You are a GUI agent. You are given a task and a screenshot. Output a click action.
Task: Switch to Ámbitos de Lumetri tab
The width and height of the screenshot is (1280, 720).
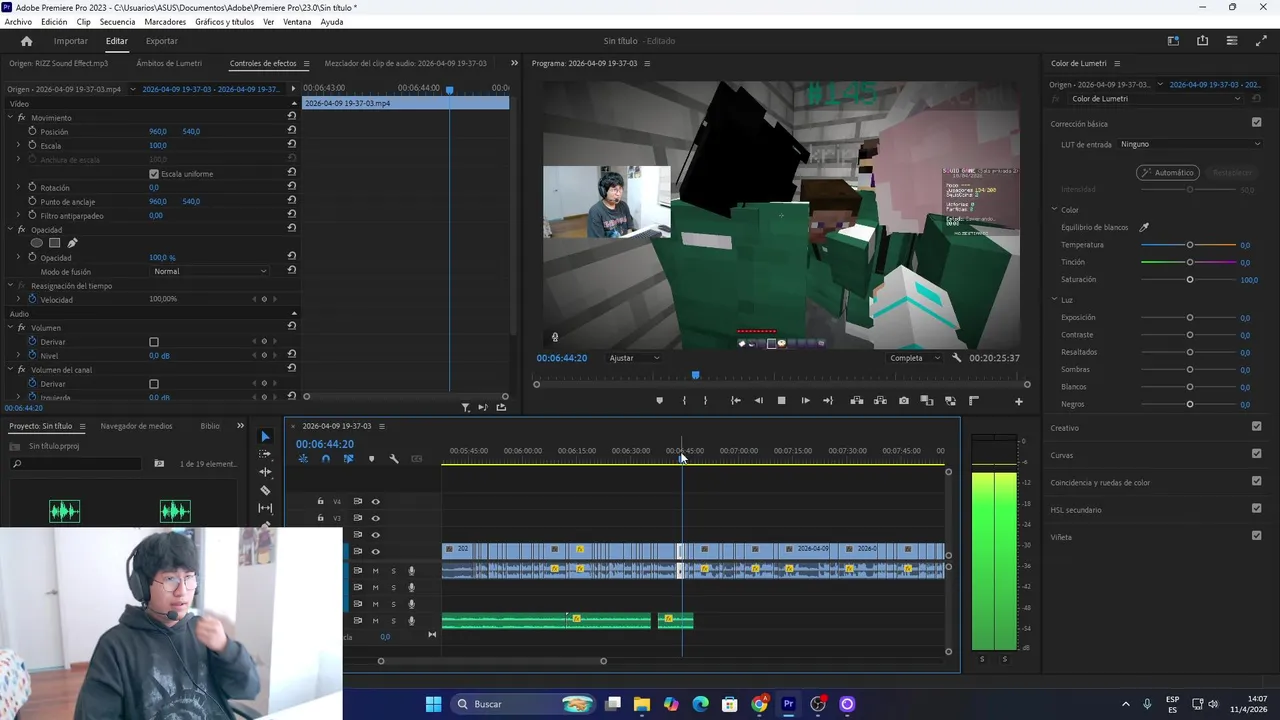[169, 63]
